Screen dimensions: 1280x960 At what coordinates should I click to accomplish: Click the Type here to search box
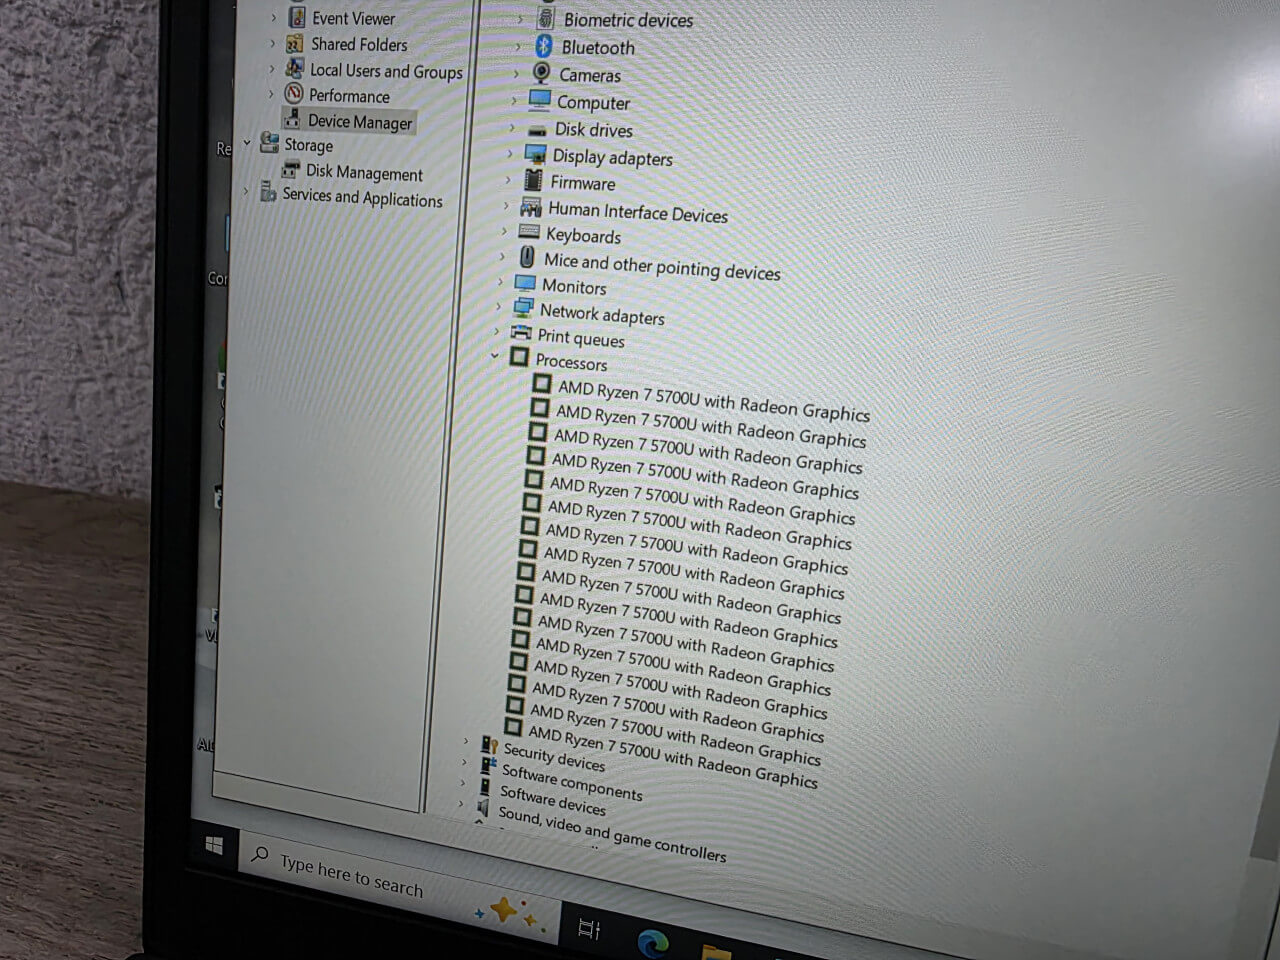coord(351,875)
